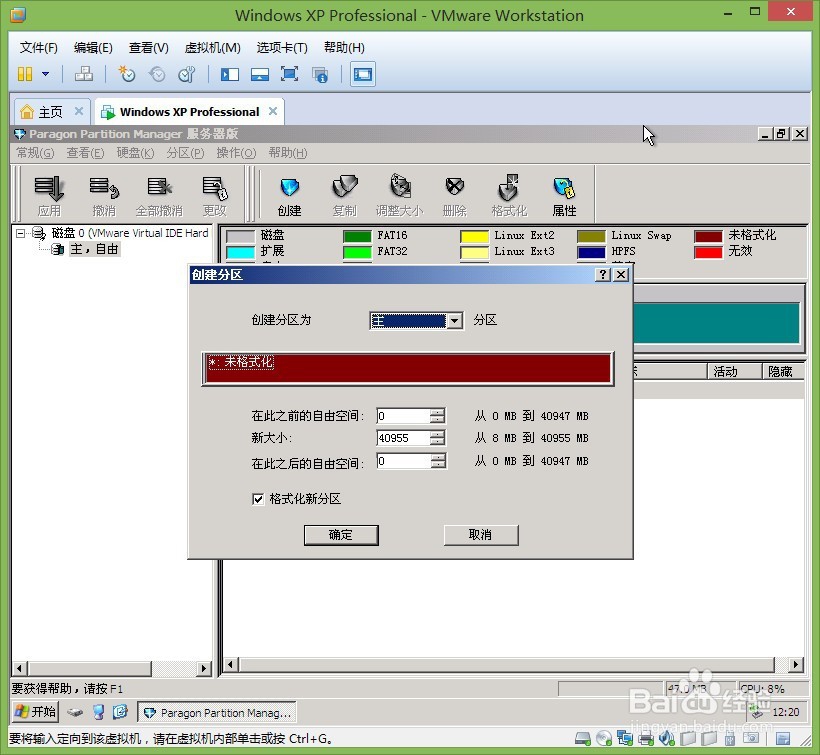Click the 在此之前的自由空间 input field
The width and height of the screenshot is (820, 755).
click(403, 416)
